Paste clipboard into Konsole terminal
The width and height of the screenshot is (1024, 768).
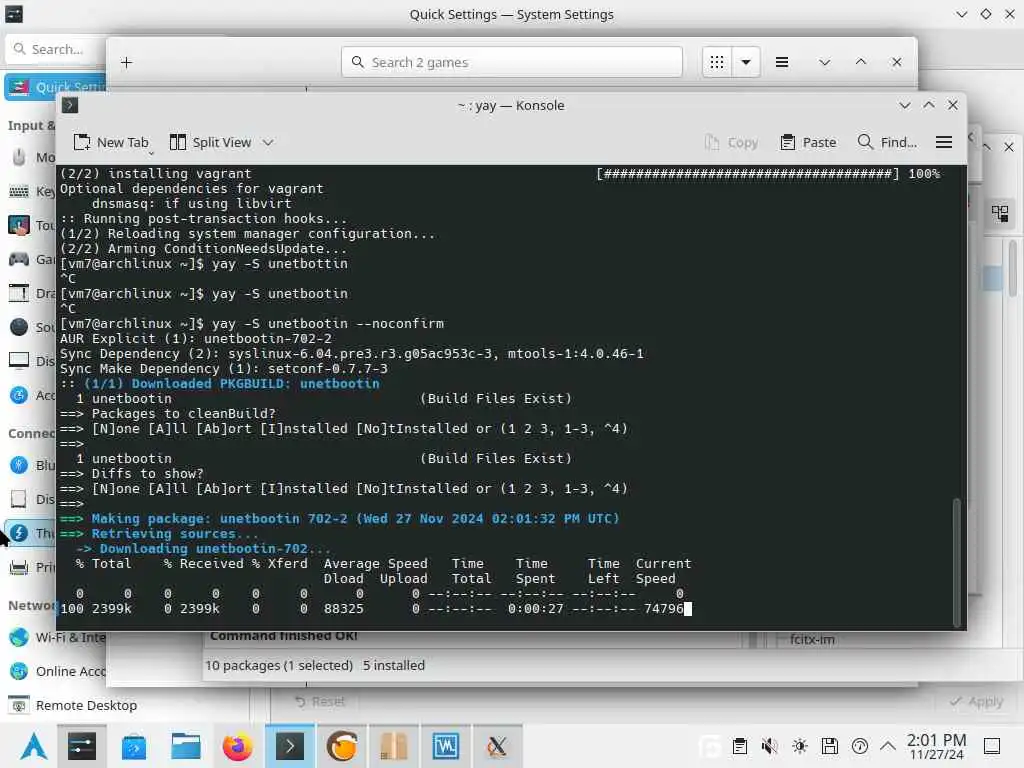[808, 142]
